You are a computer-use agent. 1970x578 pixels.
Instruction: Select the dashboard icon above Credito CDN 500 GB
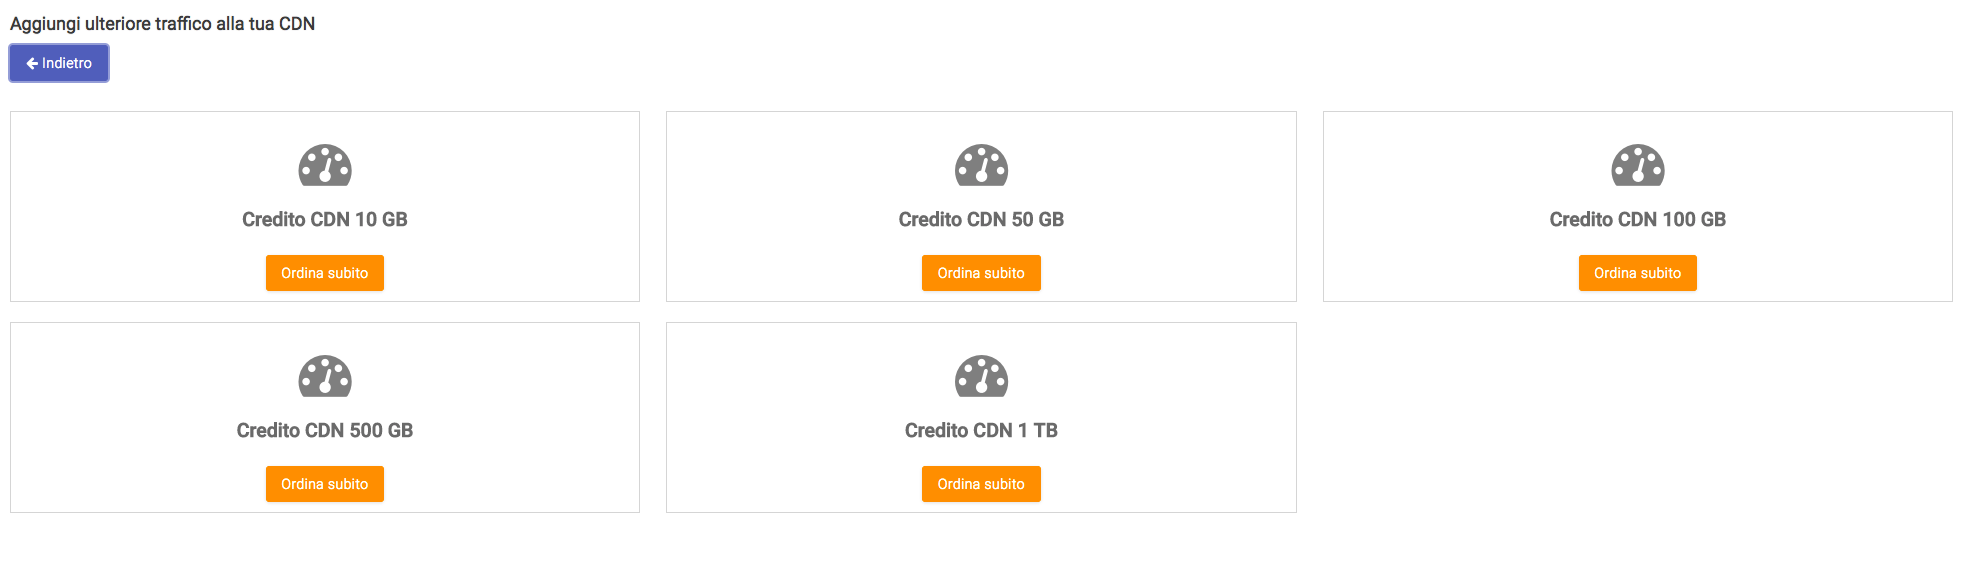click(x=325, y=377)
